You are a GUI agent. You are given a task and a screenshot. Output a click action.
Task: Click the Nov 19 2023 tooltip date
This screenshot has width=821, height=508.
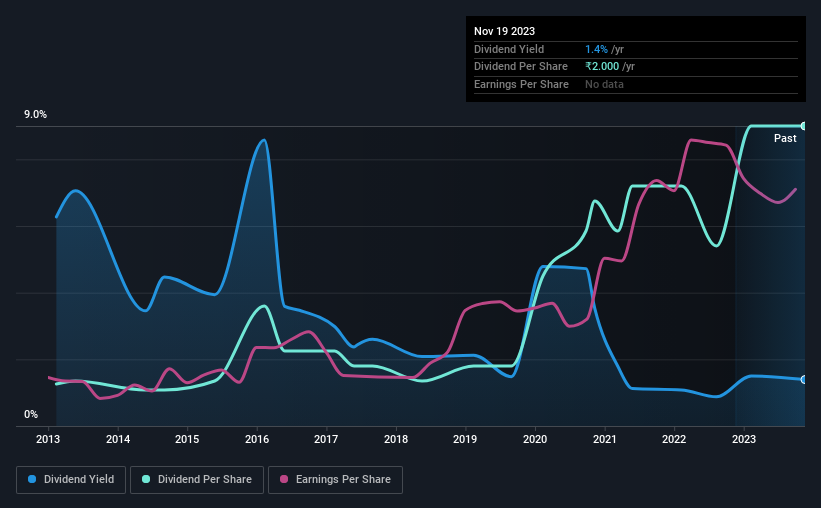coord(504,31)
